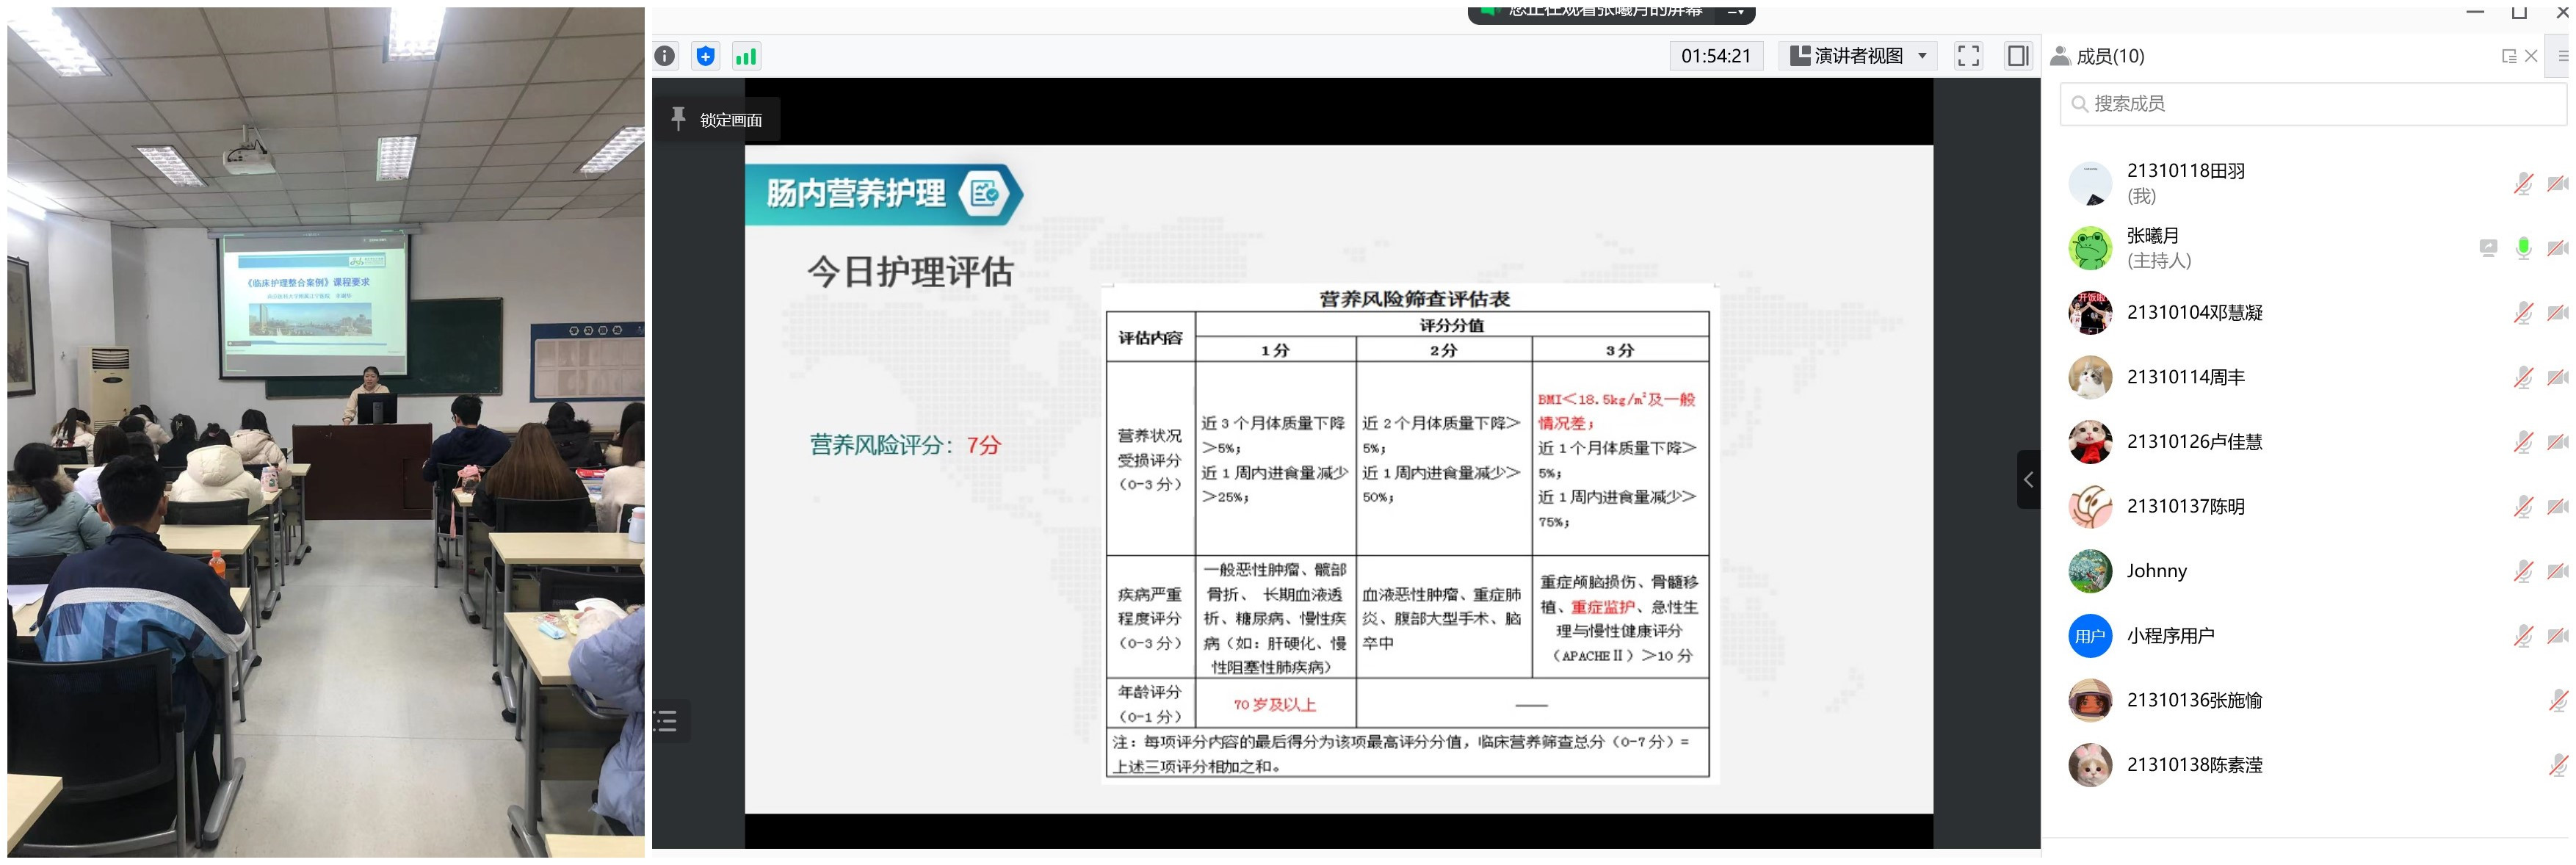Screen dimensions: 2576x865
Task: Open the list menu at bottom-left of the shared screen
Action: pyautogui.click(x=667, y=721)
